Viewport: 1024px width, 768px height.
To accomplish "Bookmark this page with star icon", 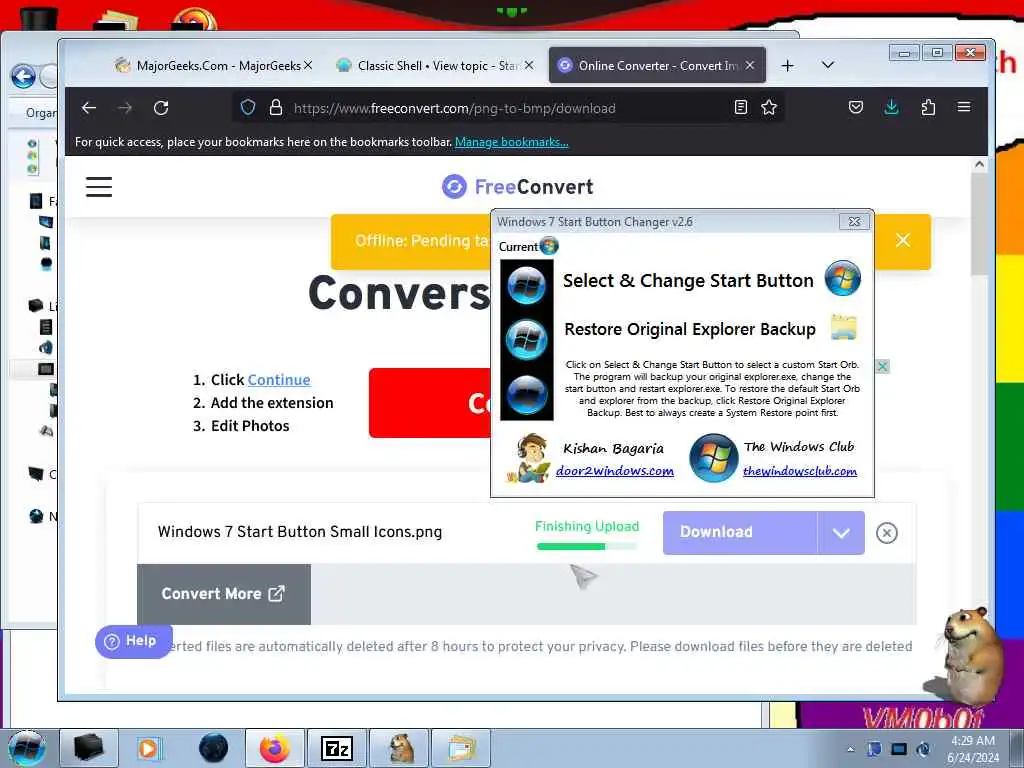I will click(769, 108).
